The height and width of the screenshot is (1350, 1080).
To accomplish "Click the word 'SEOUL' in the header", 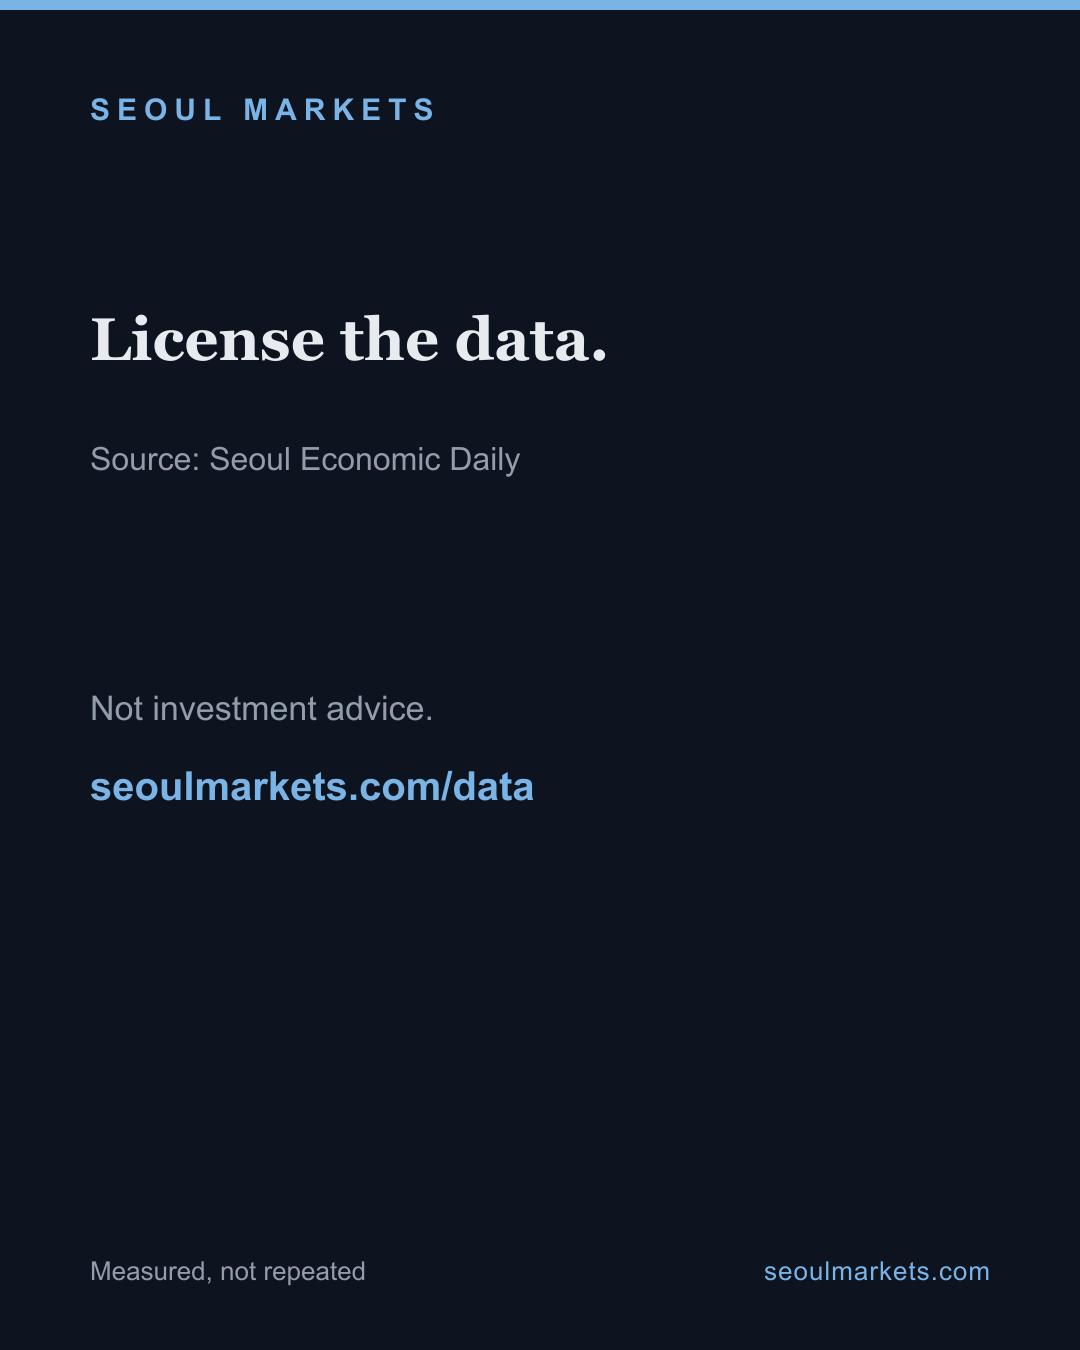I will 157,109.
